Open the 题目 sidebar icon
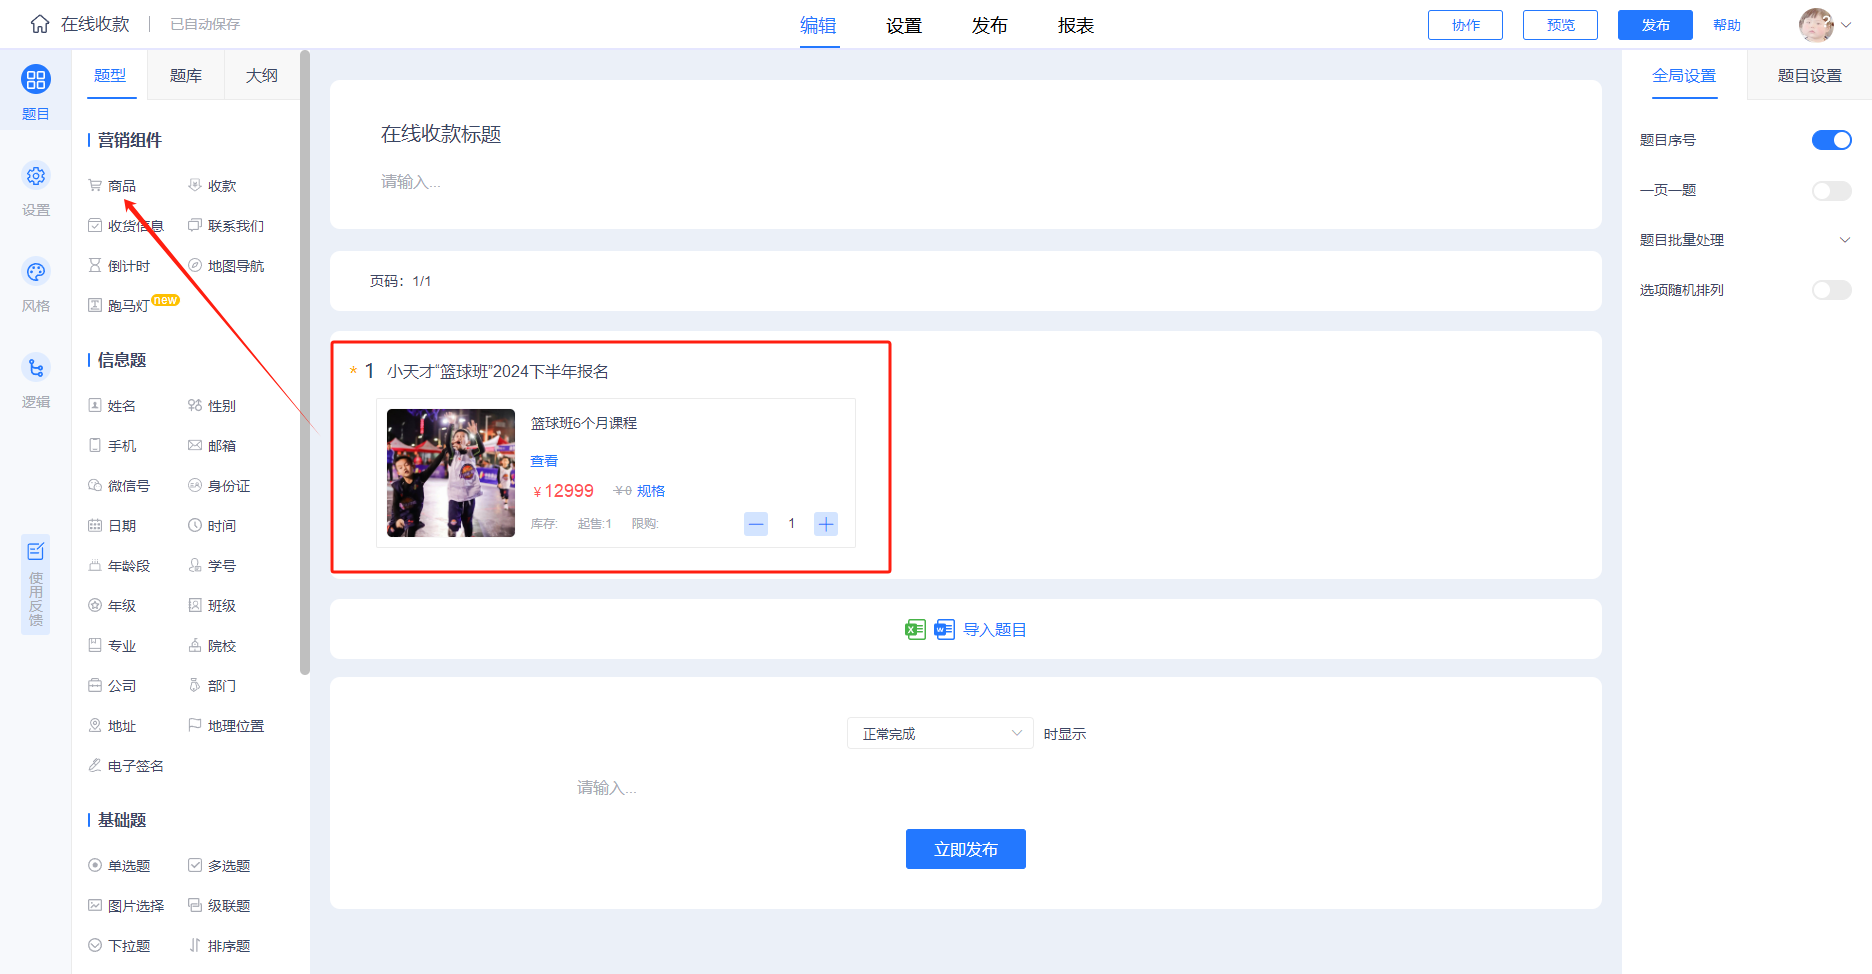Viewport: 1872px width, 974px height. [x=36, y=80]
